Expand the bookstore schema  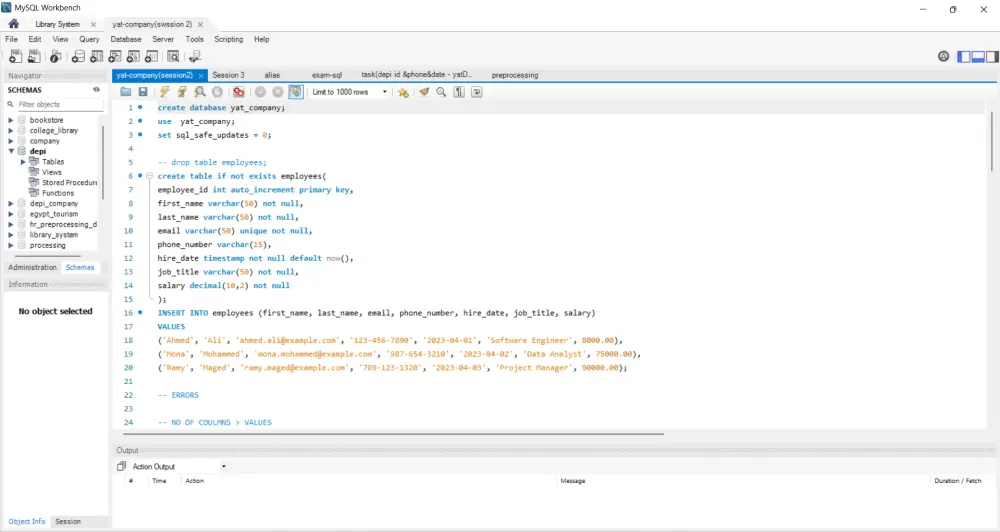[11, 120]
